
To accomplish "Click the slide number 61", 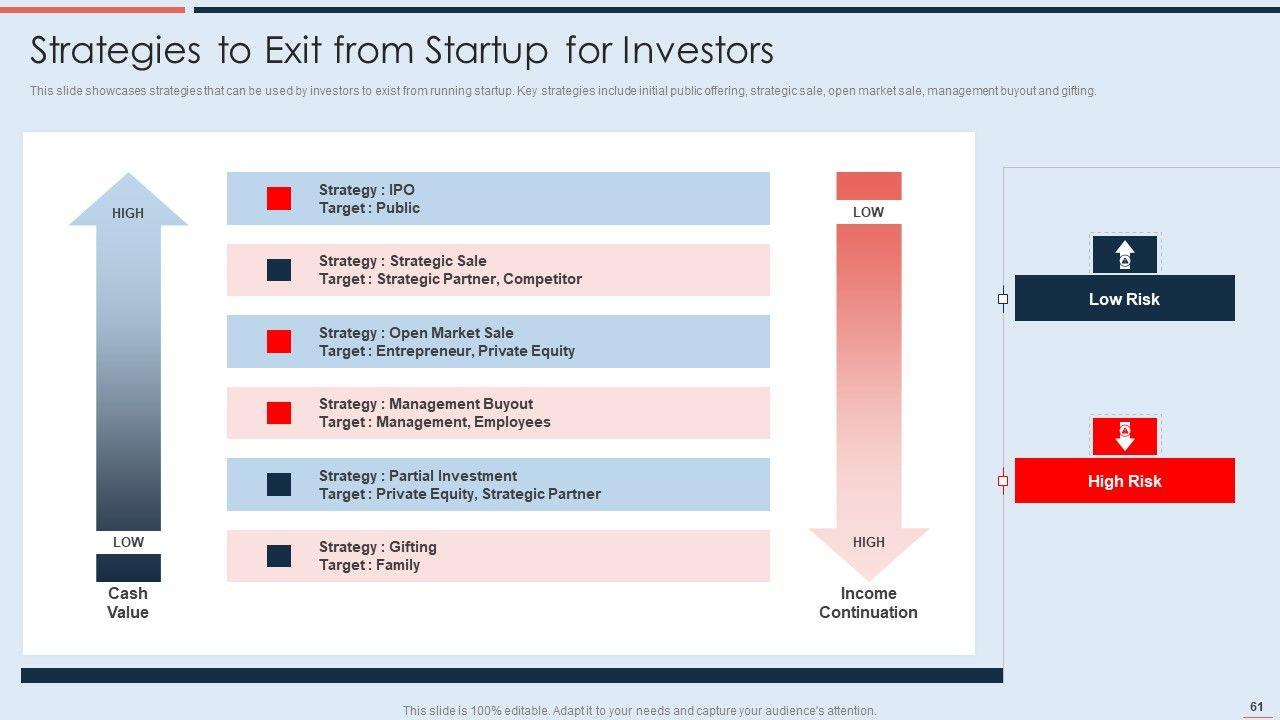I will [x=1256, y=707].
